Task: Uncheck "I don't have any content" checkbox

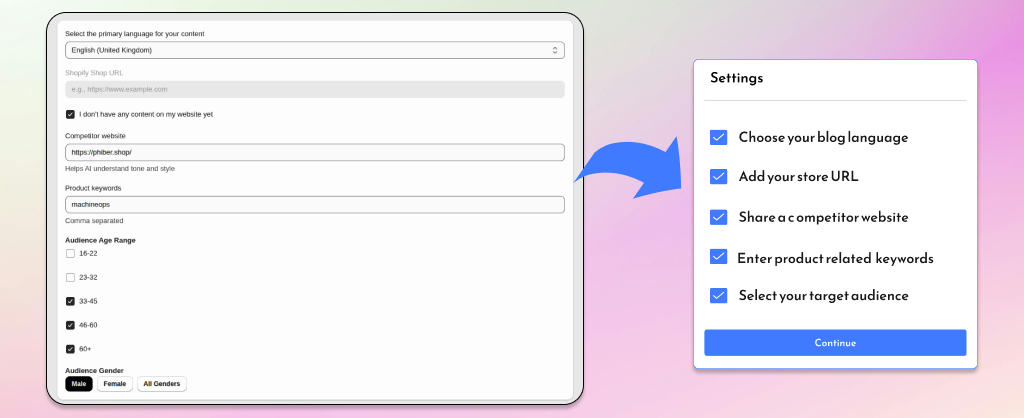Action: [70, 114]
